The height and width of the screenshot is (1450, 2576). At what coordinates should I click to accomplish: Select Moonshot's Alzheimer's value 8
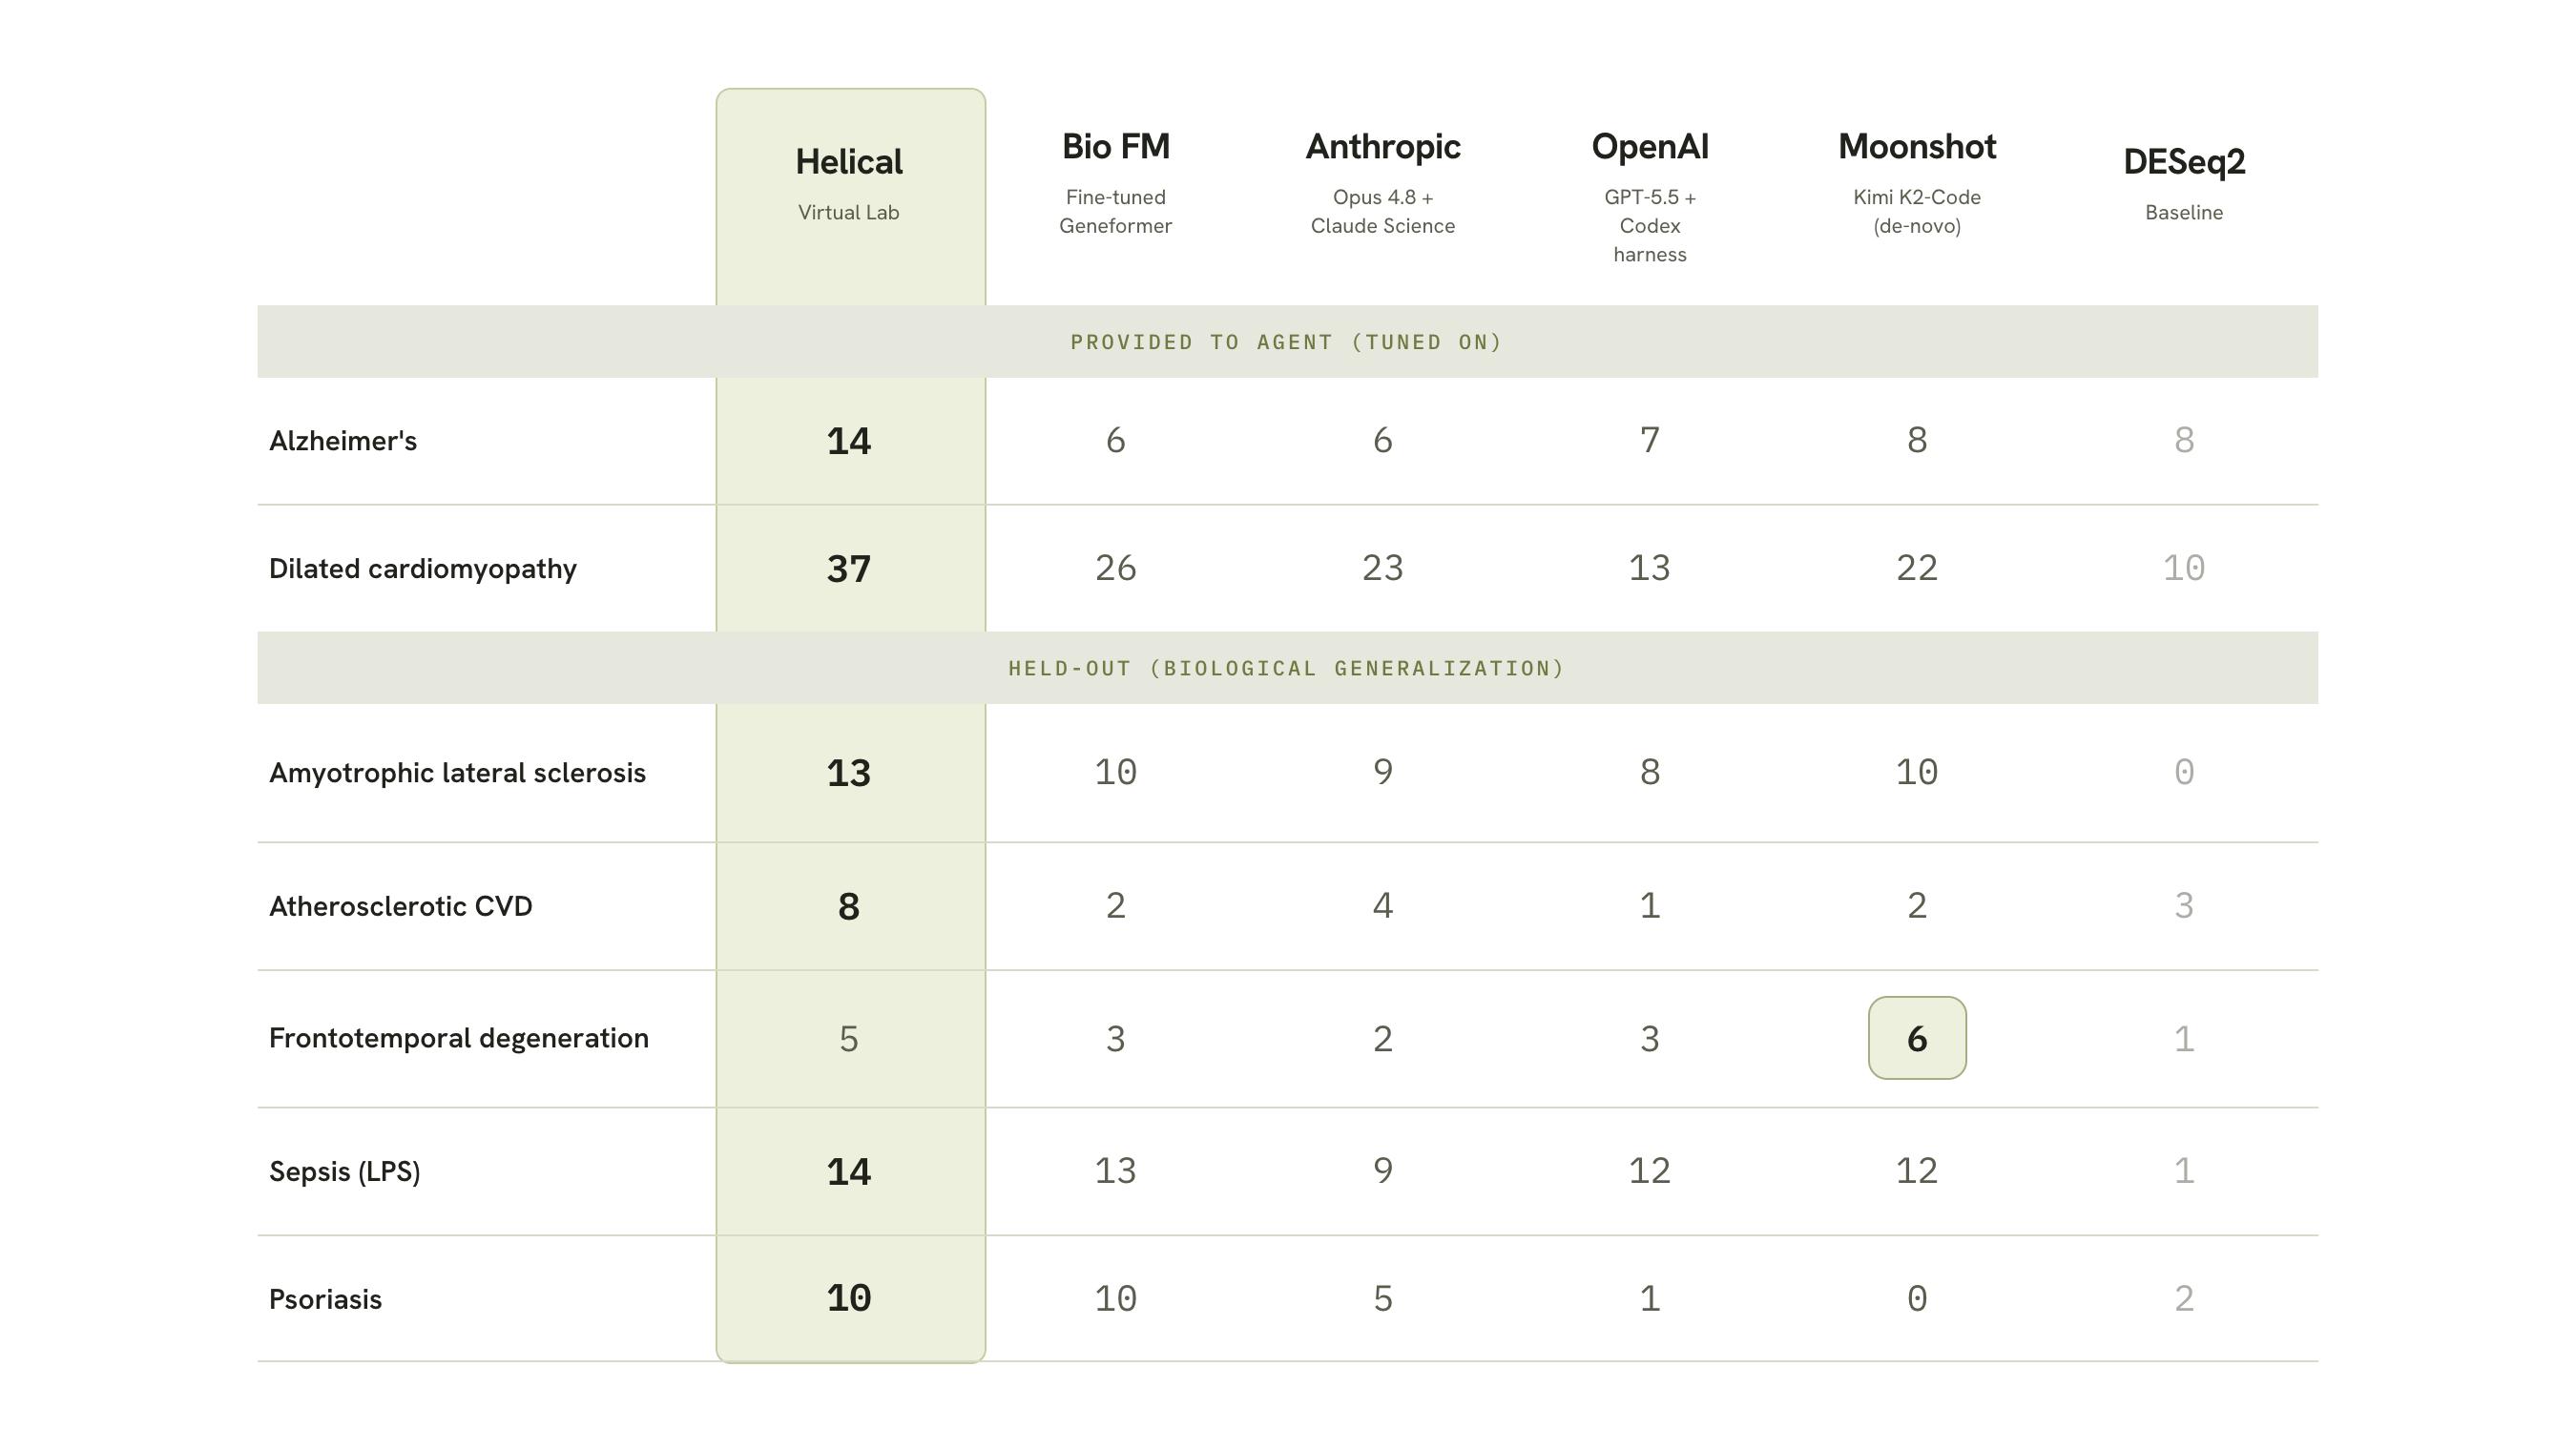pos(1917,440)
